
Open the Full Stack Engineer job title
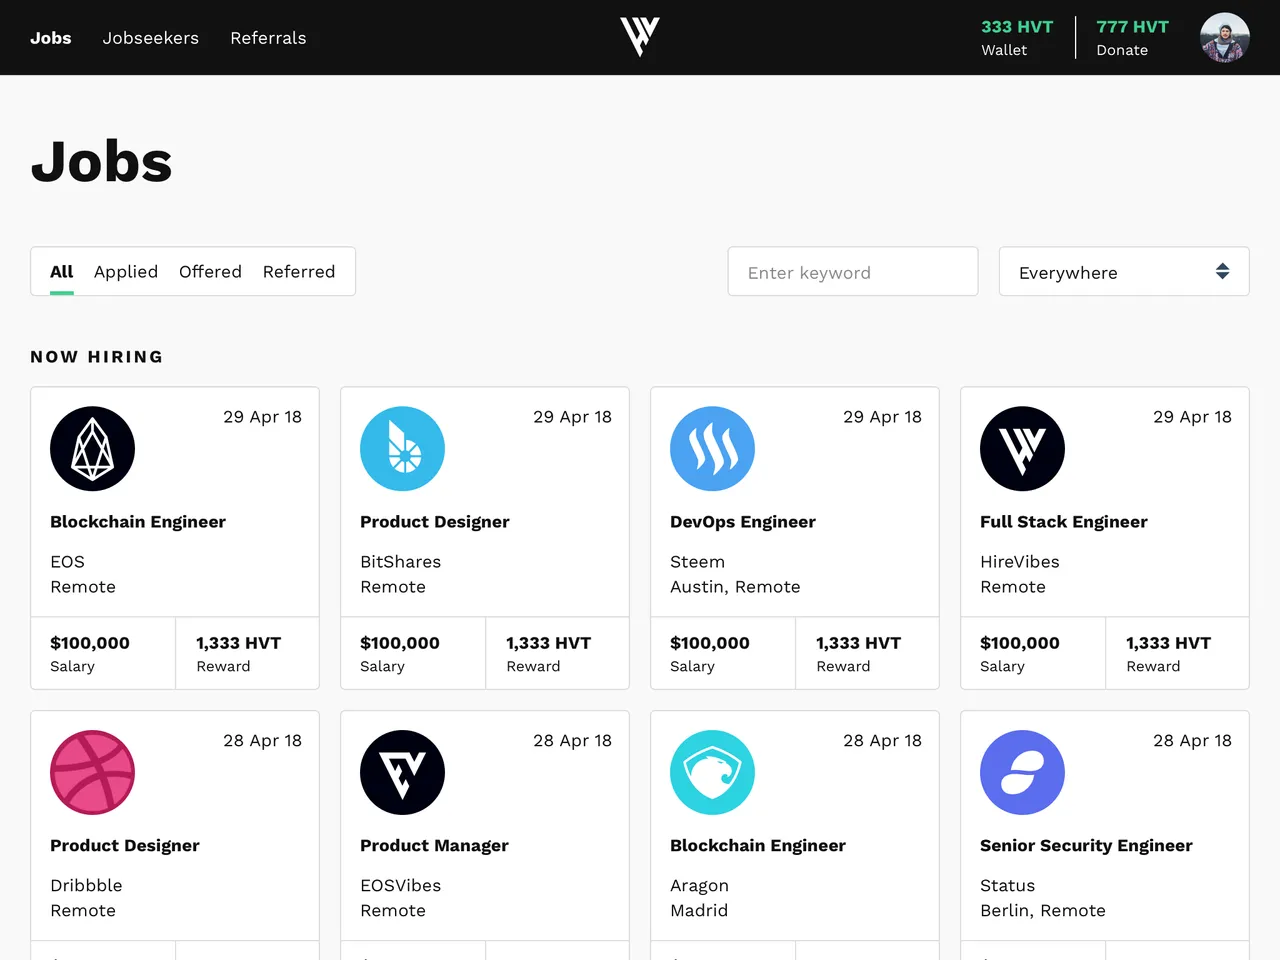[x=1064, y=522]
